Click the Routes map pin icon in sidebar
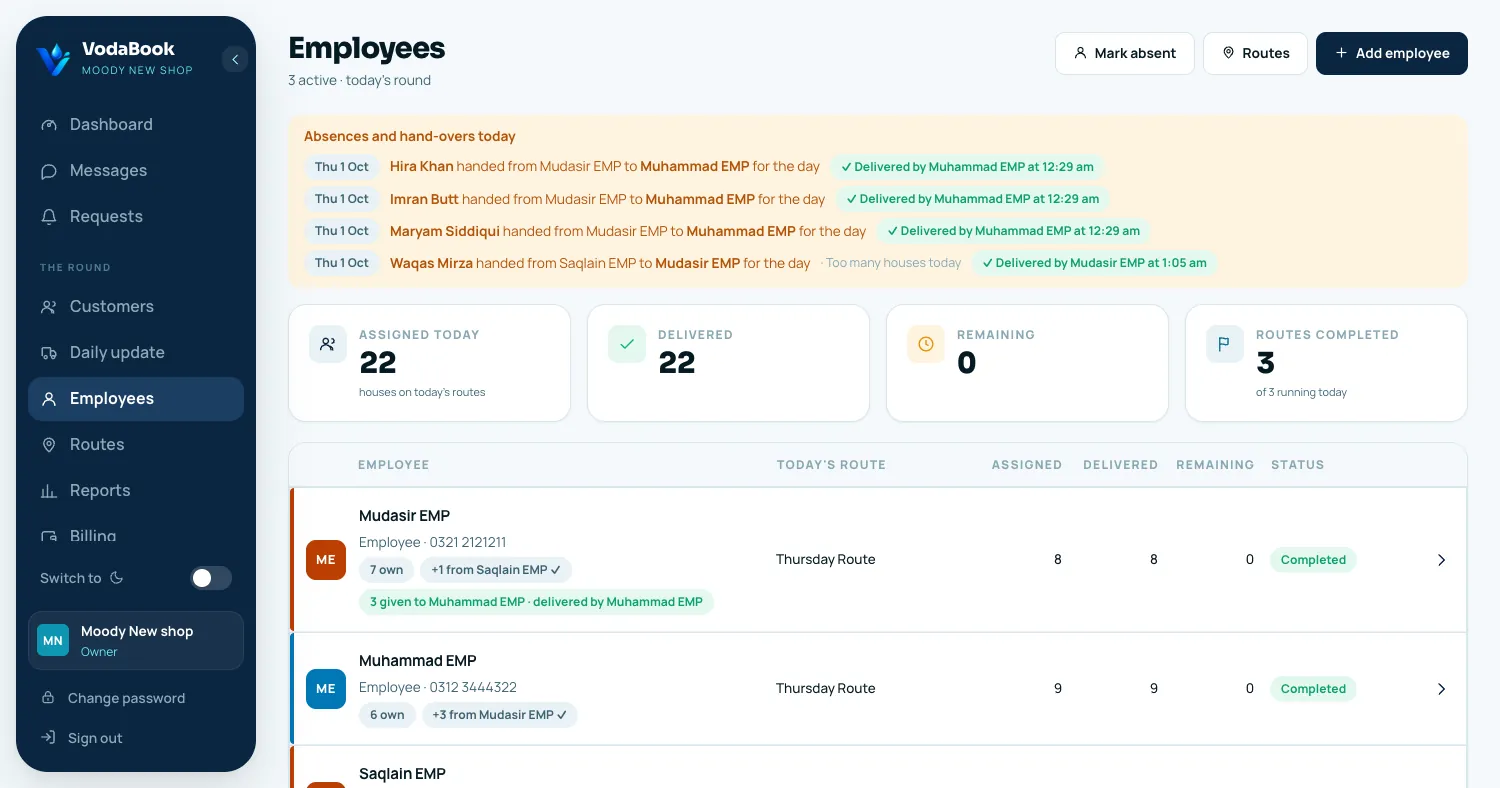1500x788 pixels. click(x=48, y=445)
